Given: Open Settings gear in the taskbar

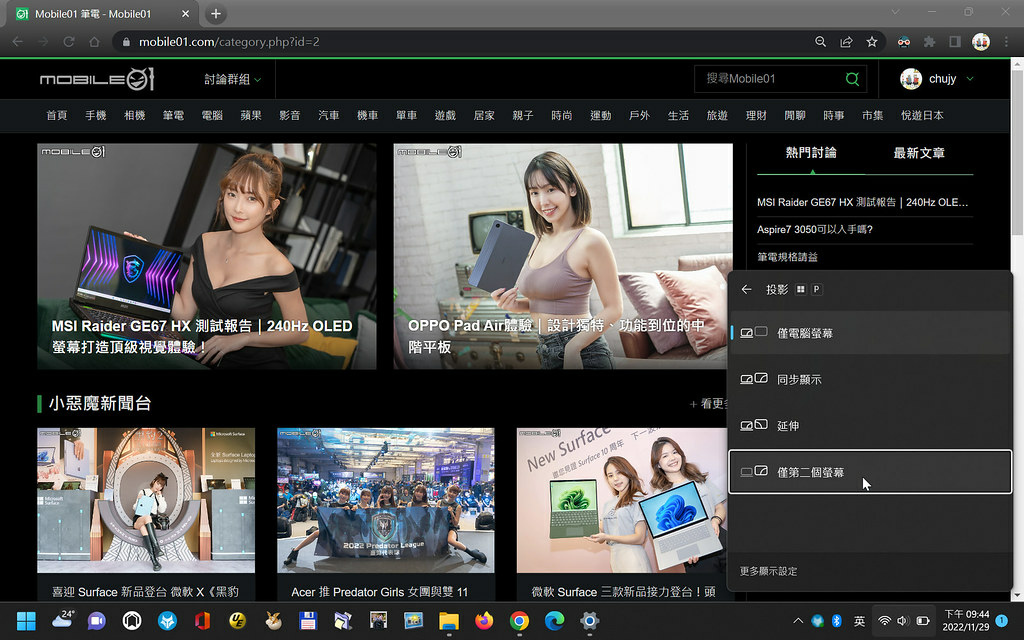Looking at the screenshot, I should click(x=590, y=620).
